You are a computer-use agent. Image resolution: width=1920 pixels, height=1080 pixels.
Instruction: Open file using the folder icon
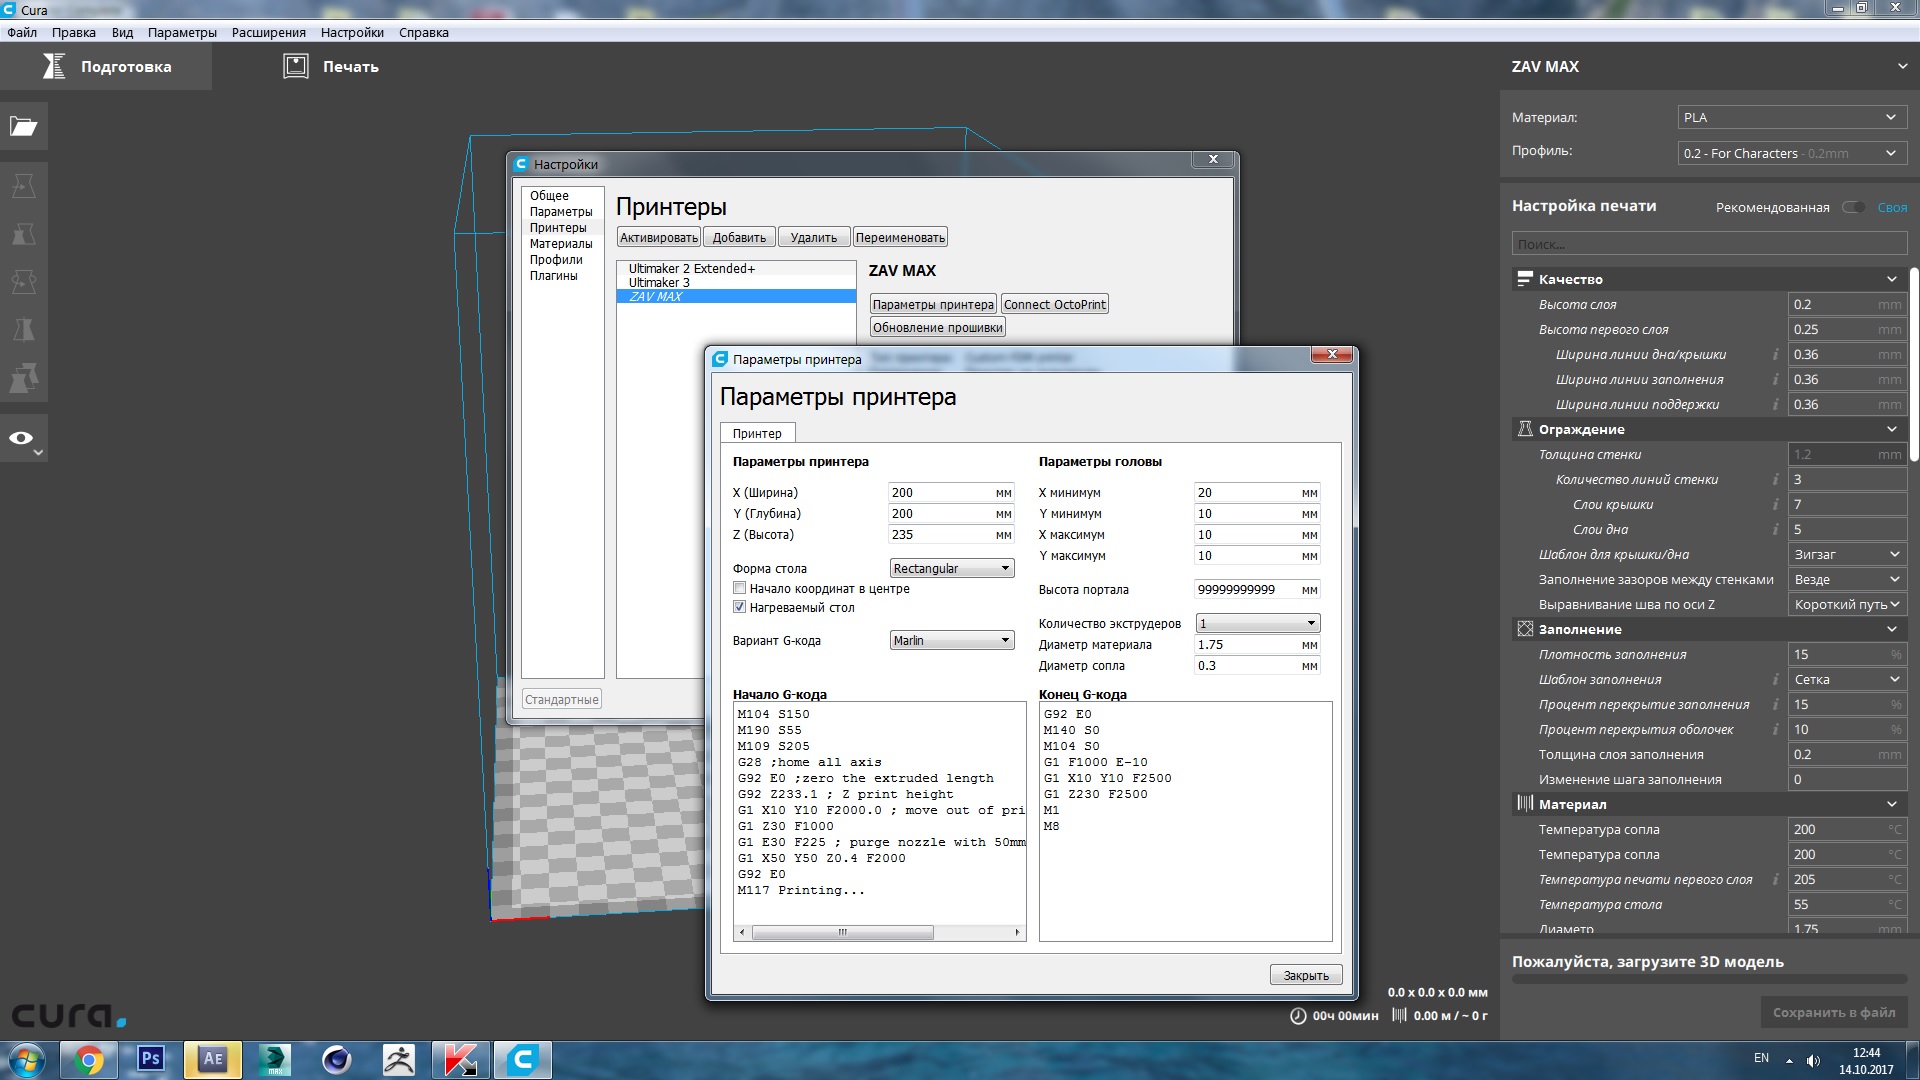click(x=24, y=127)
